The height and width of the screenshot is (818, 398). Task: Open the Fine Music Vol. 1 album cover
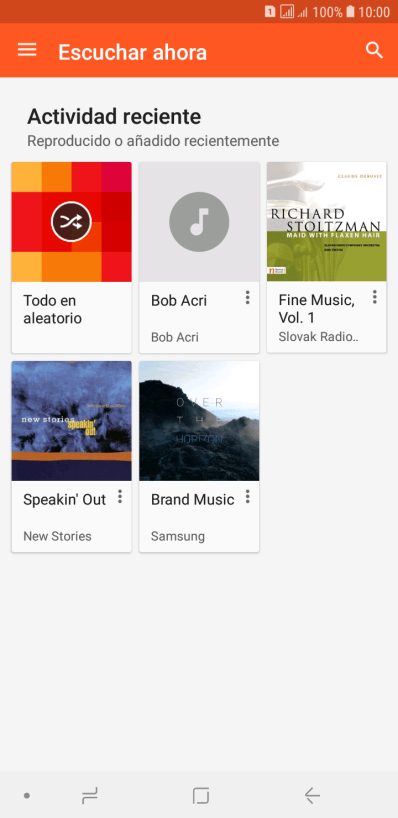(x=327, y=222)
